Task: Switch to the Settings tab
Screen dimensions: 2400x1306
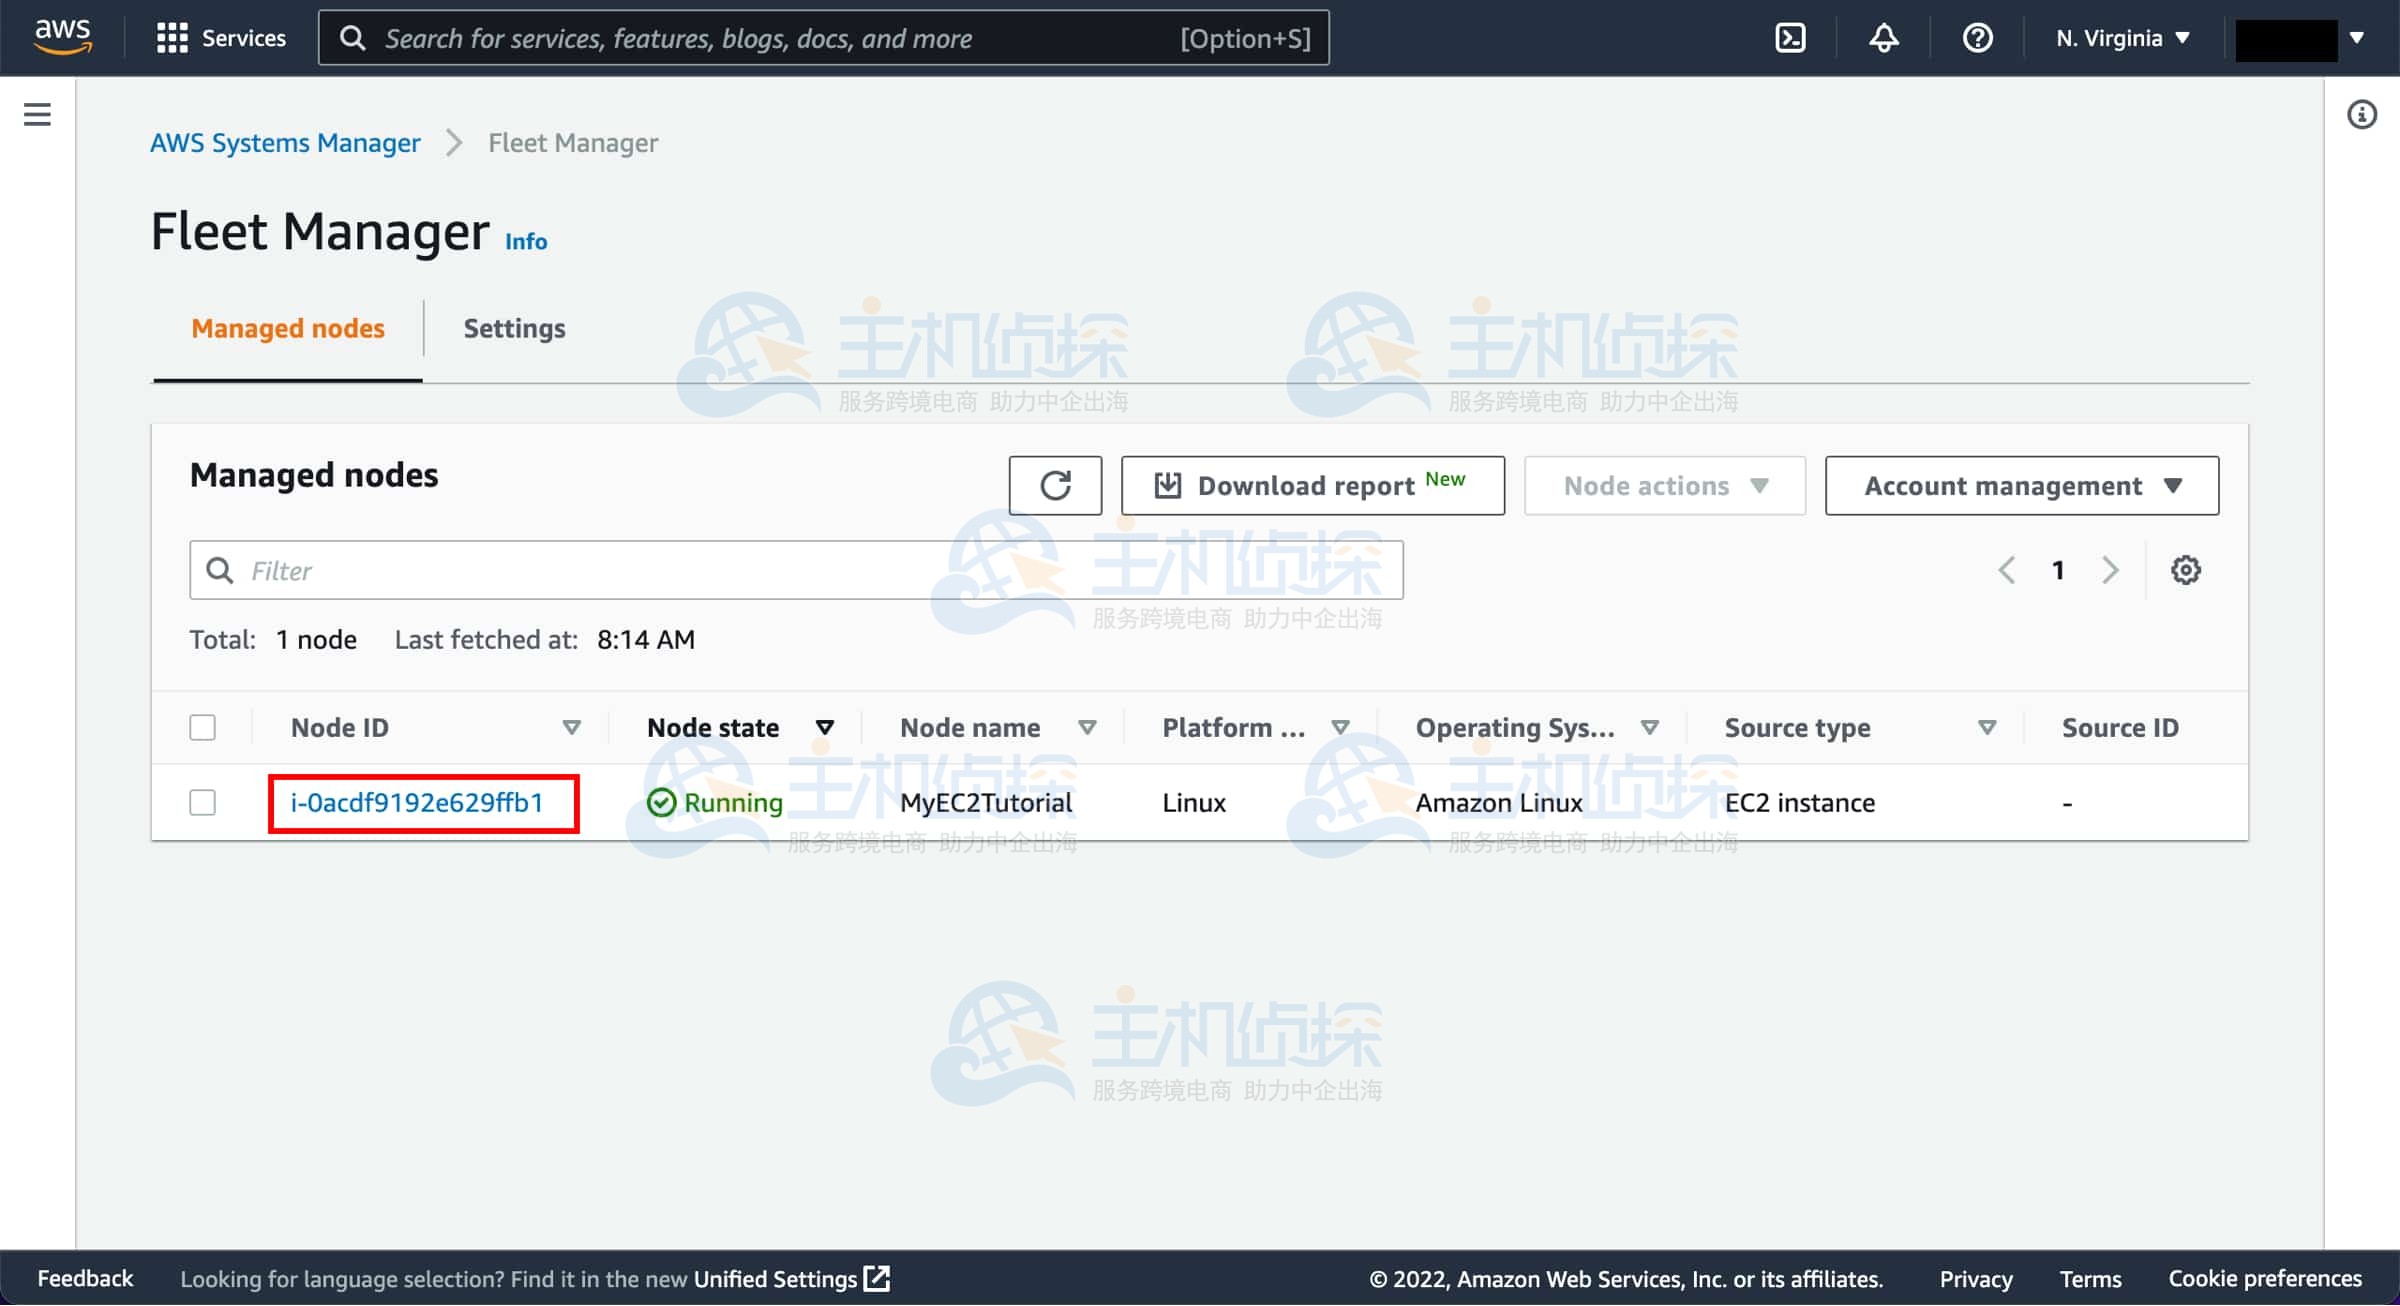Action: [514, 328]
